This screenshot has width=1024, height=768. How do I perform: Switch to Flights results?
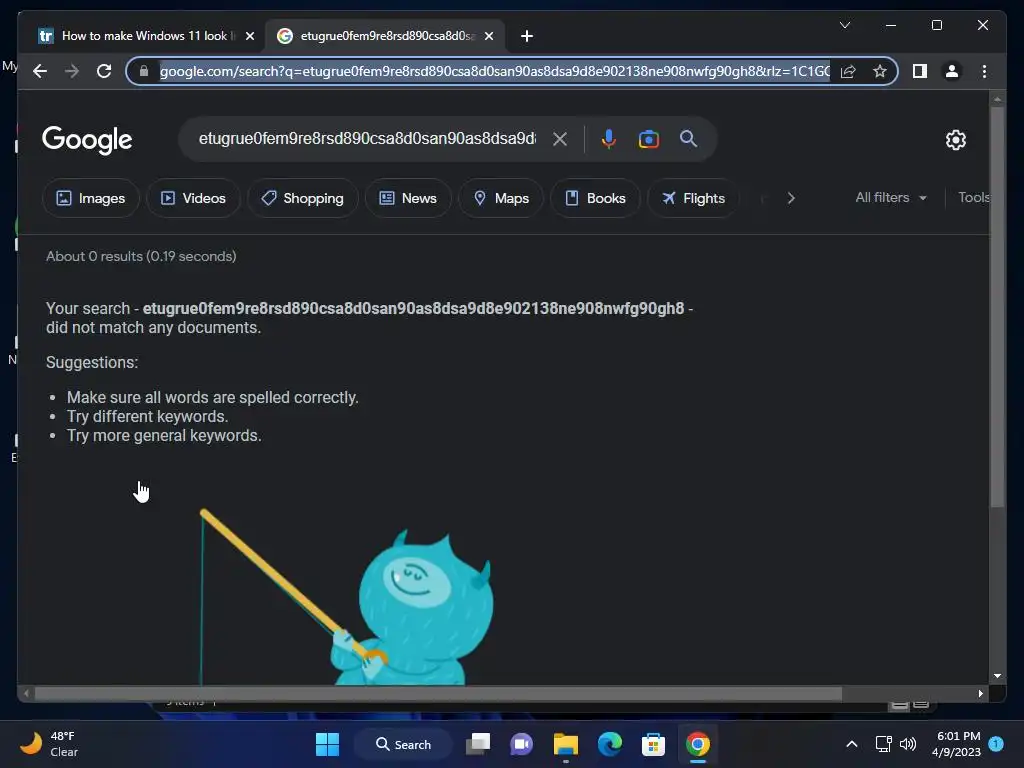(693, 198)
